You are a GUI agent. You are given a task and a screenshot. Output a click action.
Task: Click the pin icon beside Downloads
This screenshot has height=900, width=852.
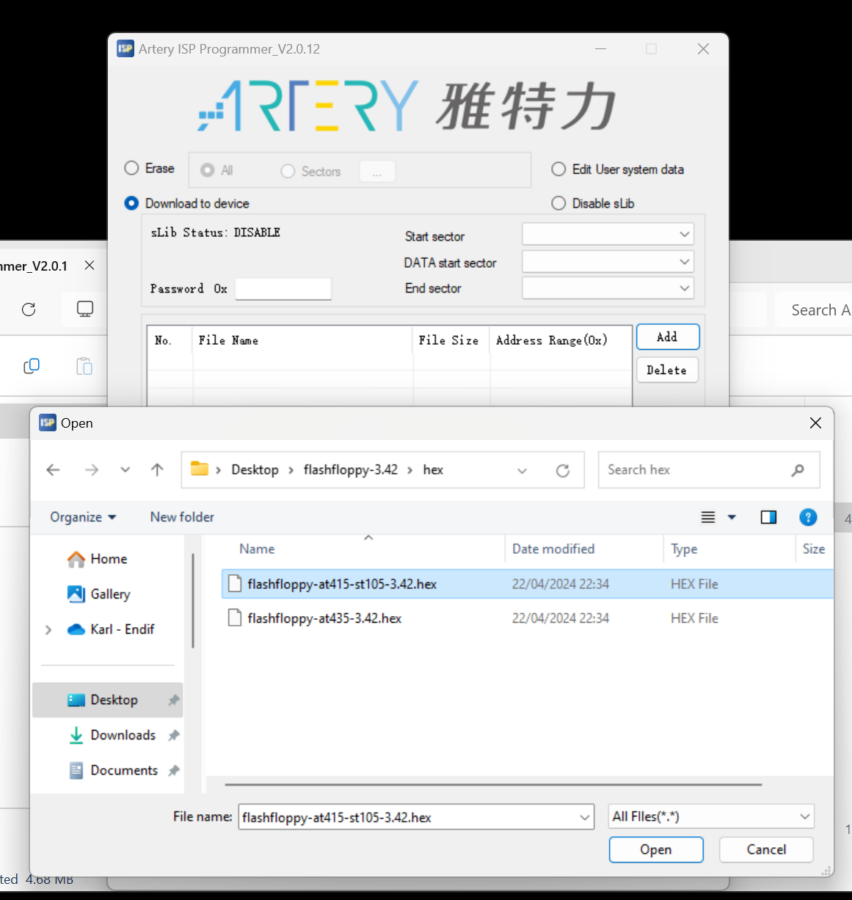[173, 735]
